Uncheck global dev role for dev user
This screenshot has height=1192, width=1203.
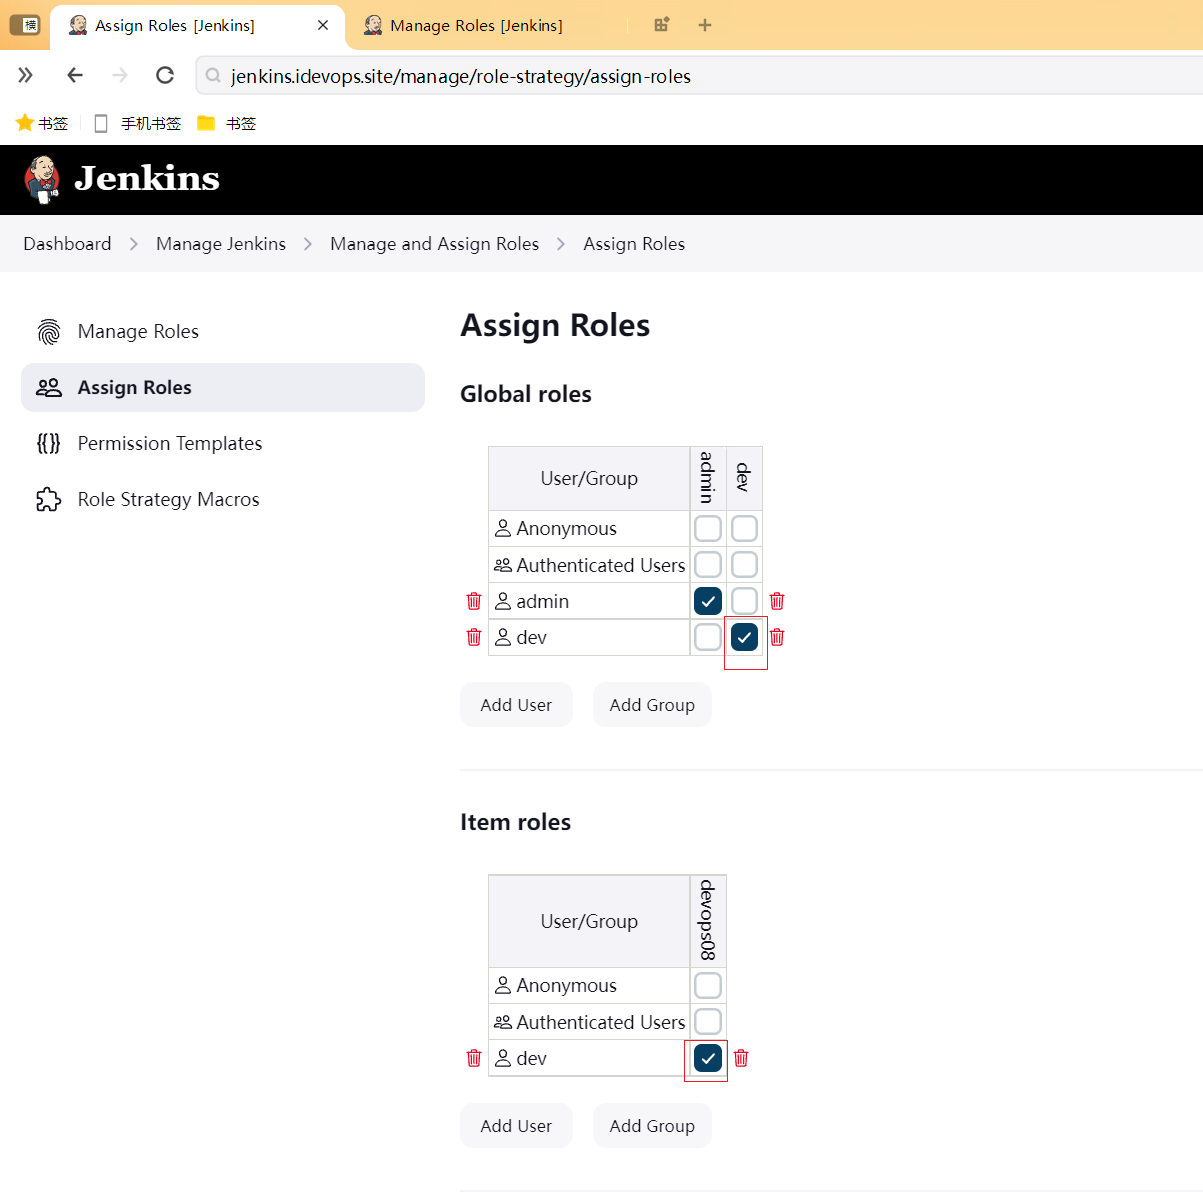(744, 637)
